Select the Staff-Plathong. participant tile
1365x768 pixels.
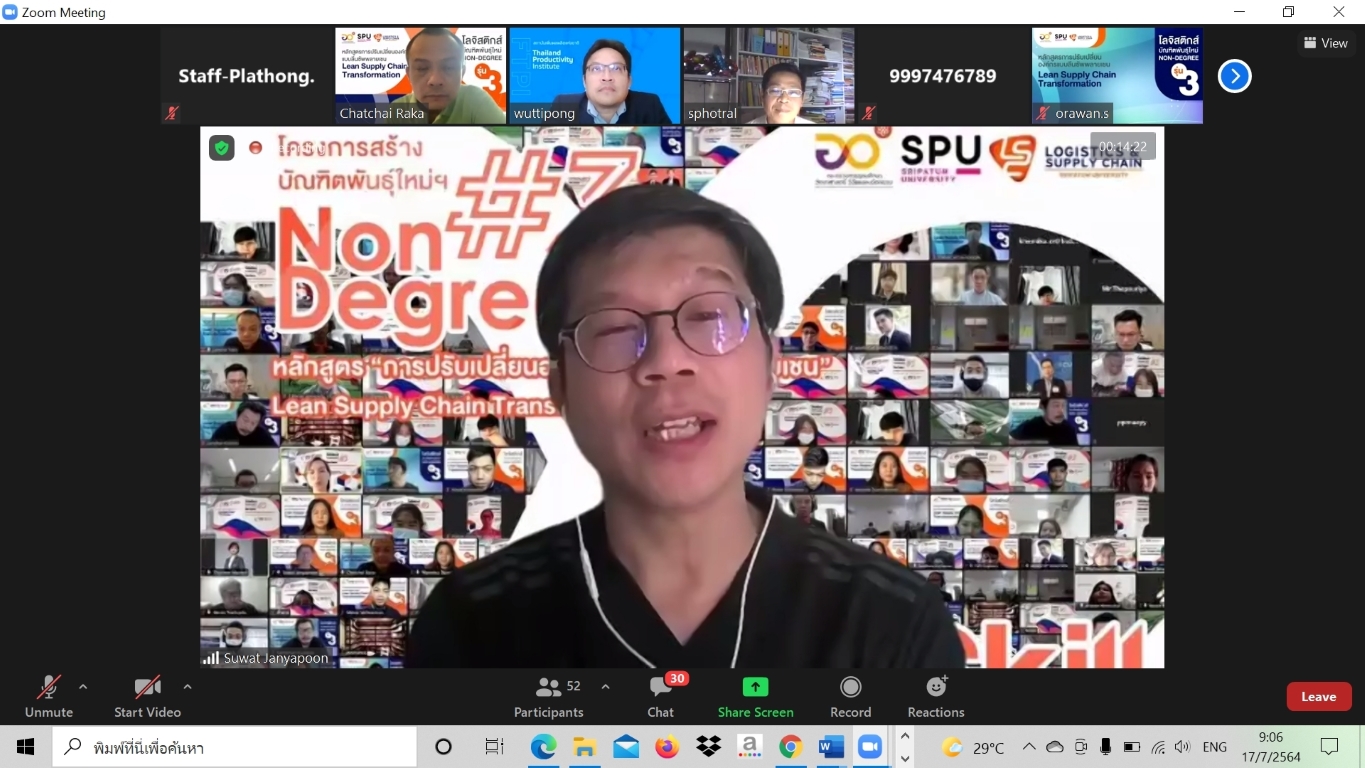tap(246, 76)
